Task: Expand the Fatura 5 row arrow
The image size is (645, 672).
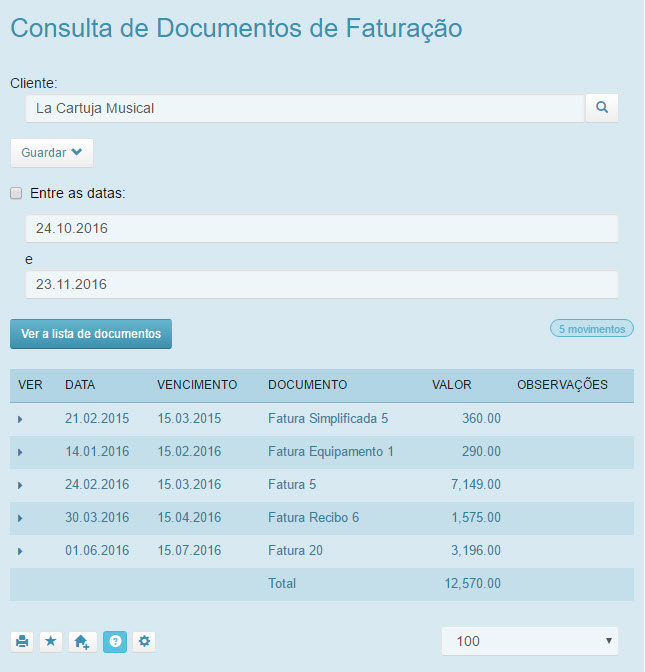Action: (20, 485)
